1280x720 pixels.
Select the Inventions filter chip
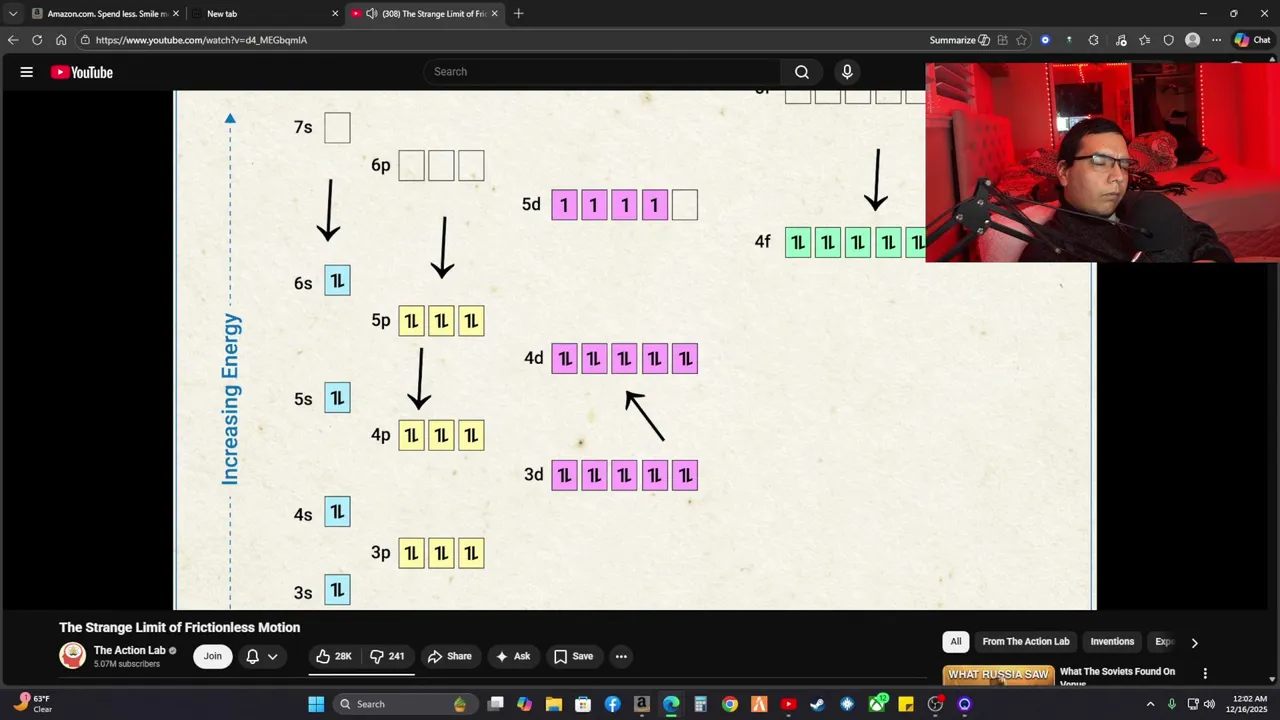click(x=1112, y=642)
